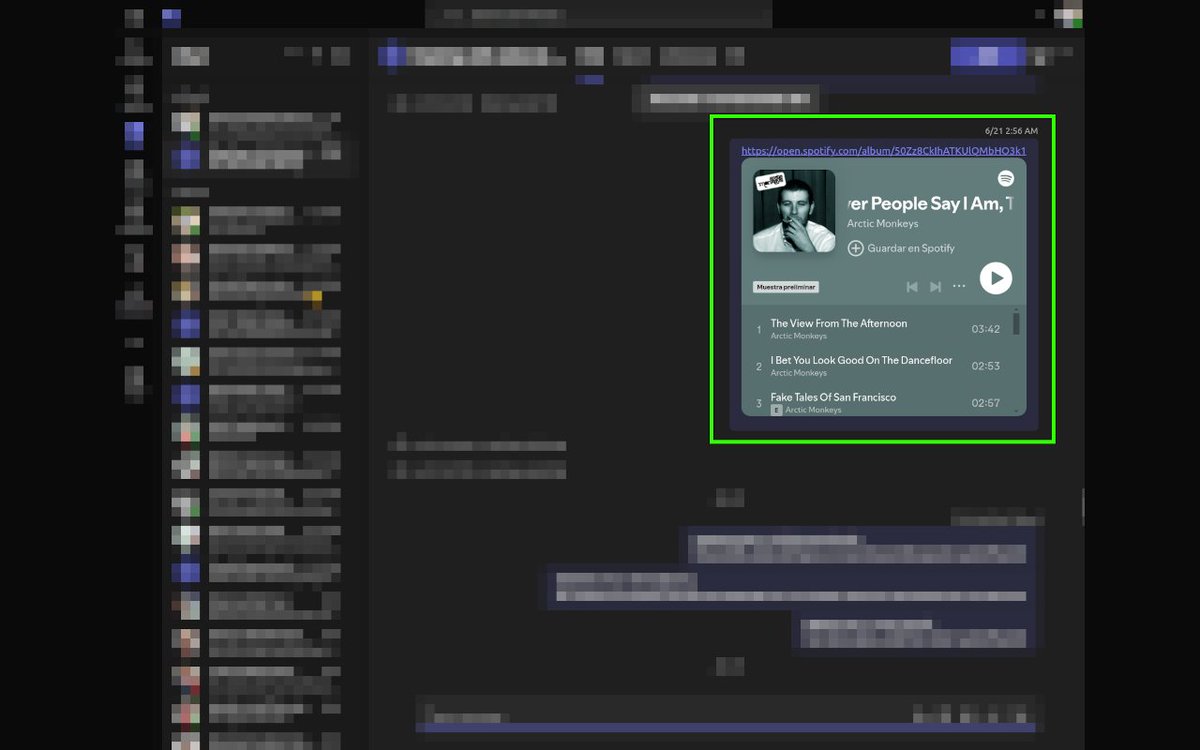Screen dimensions: 1200x750
Task: Click track number 1 in the track list
Action: coord(759,329)
